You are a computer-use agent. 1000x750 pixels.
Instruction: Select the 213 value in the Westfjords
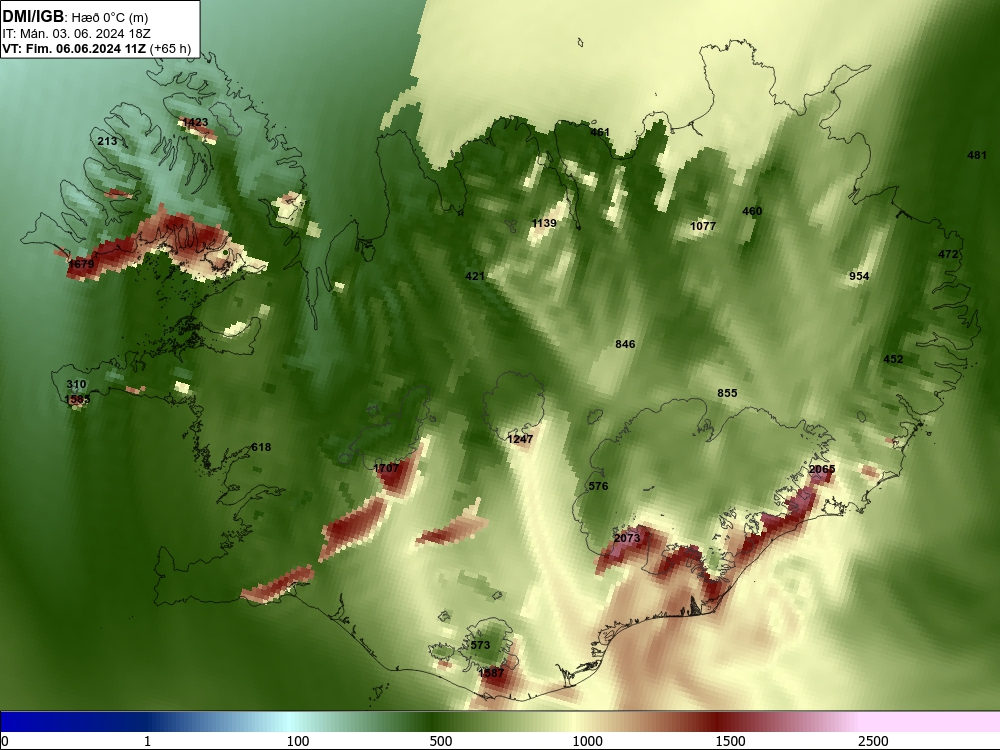[x=107, y=141]
